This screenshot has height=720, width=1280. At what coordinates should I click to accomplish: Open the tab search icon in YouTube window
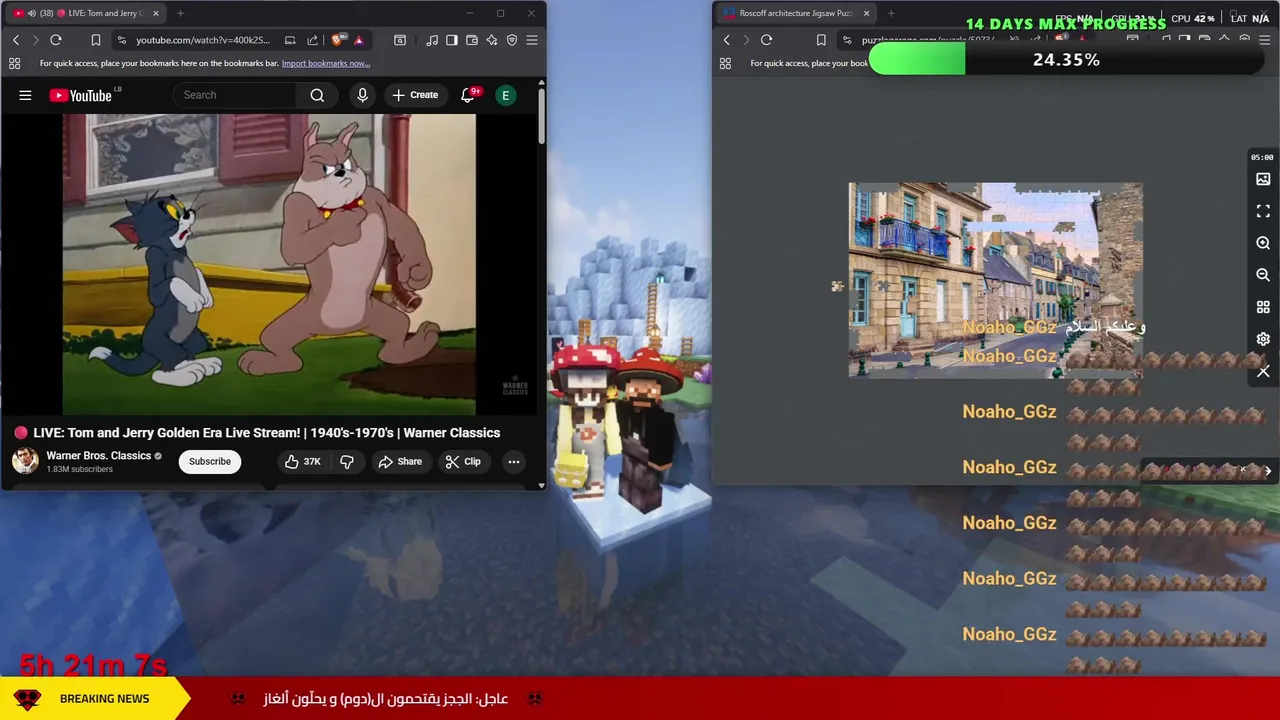coord(400,40)
